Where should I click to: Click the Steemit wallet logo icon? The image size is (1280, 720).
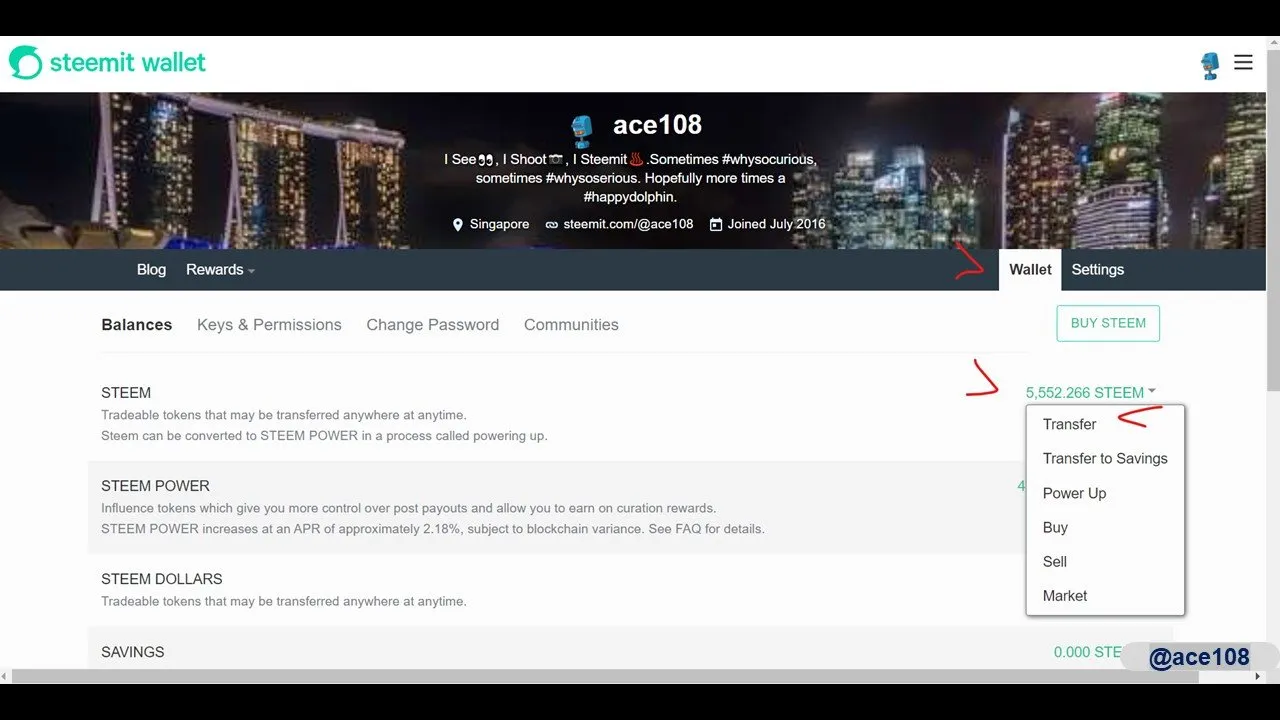click(26, 62)
